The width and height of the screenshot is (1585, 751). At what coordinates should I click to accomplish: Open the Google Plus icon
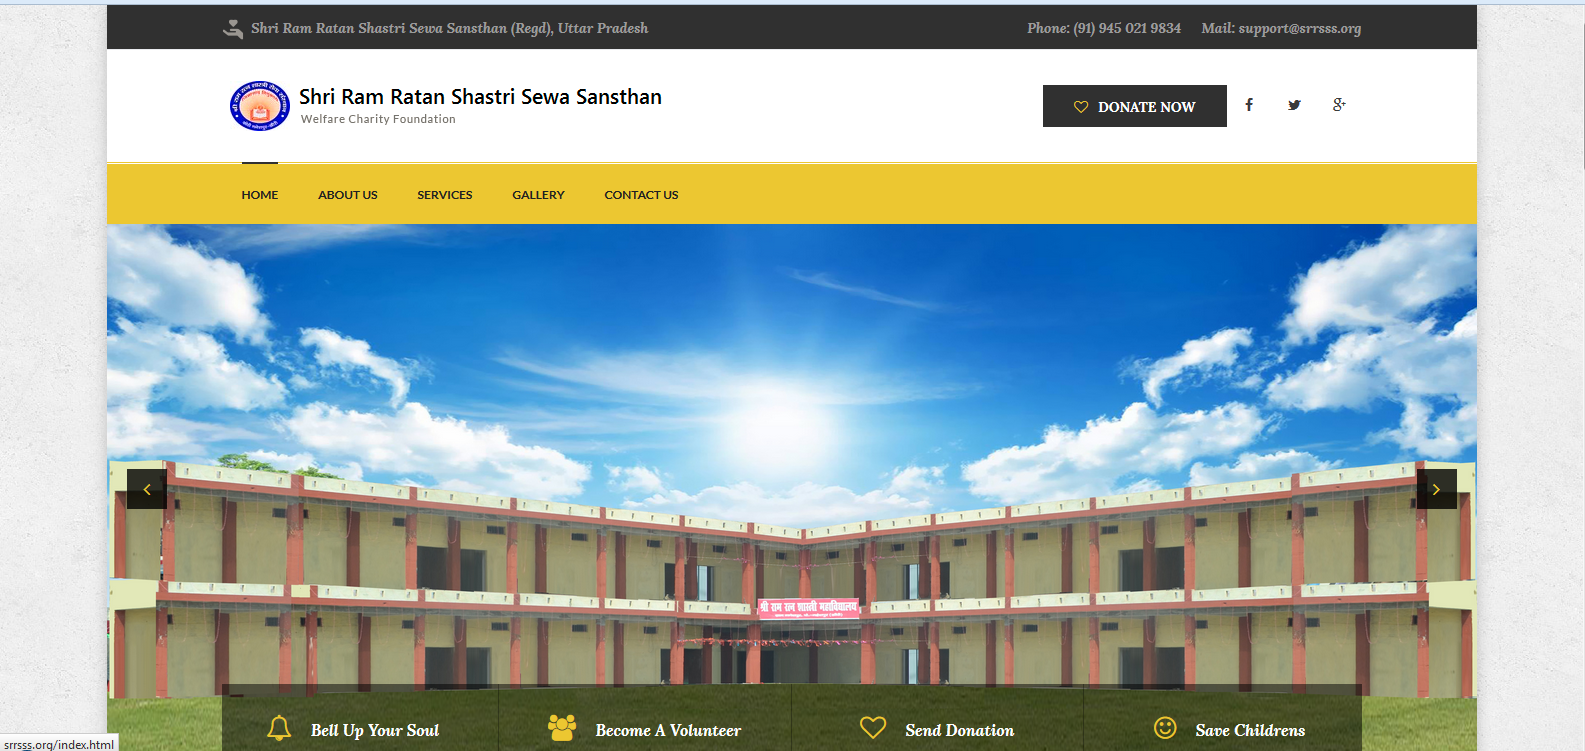tap(1339, 105)
